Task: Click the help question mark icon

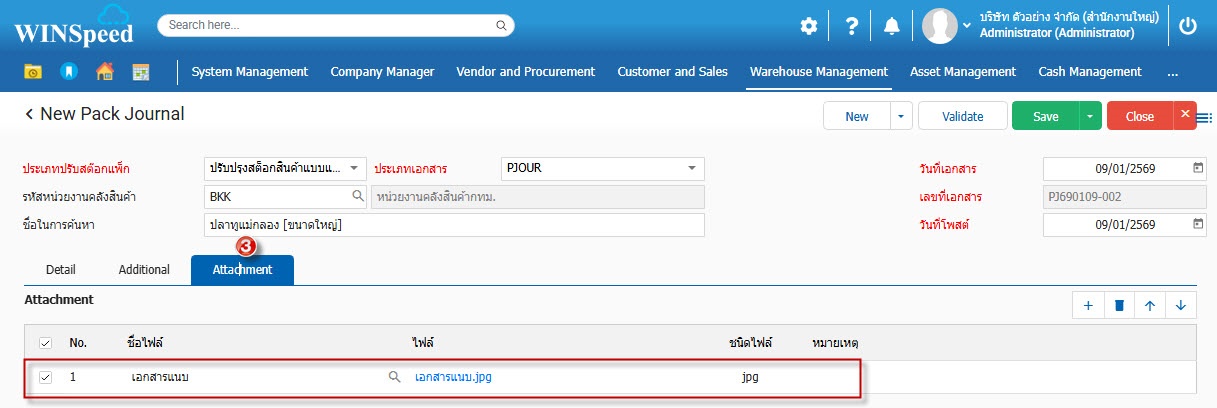Action: [x=851, y=27]
